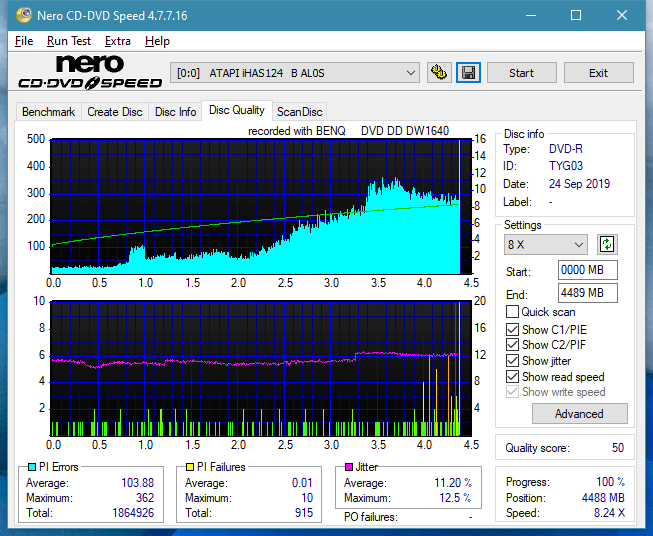Switch to the Create Disc tab
Screen dimensions: 653x536
115,112
